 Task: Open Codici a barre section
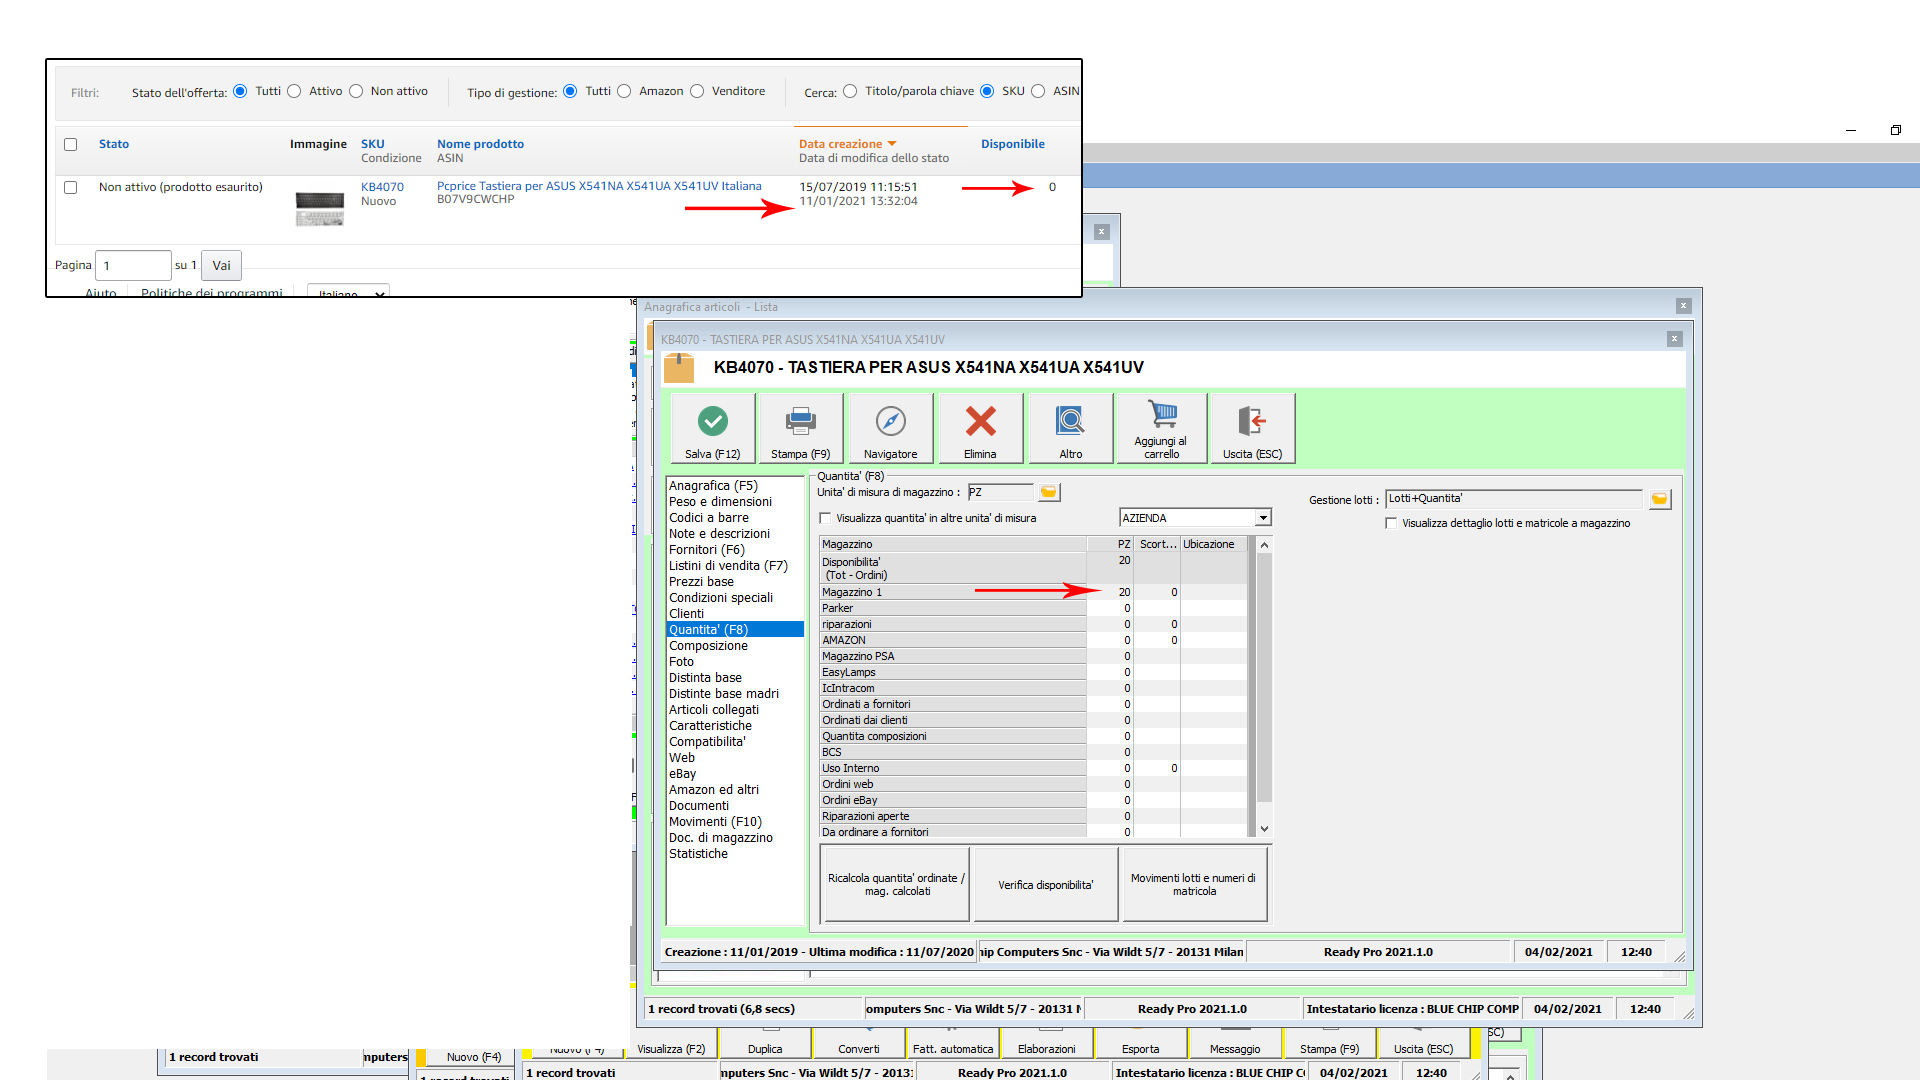tap(709, 518)
